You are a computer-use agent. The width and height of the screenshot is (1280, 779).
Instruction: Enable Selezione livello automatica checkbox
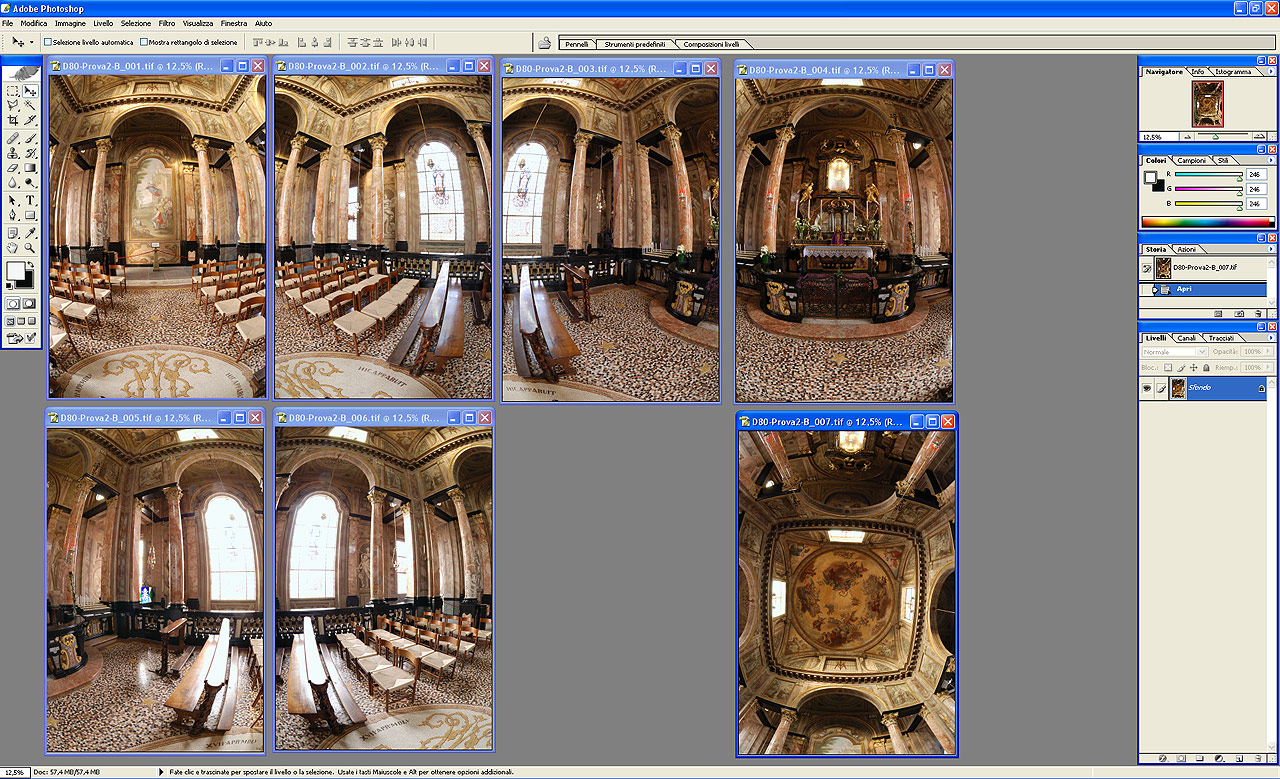[48, 43]
